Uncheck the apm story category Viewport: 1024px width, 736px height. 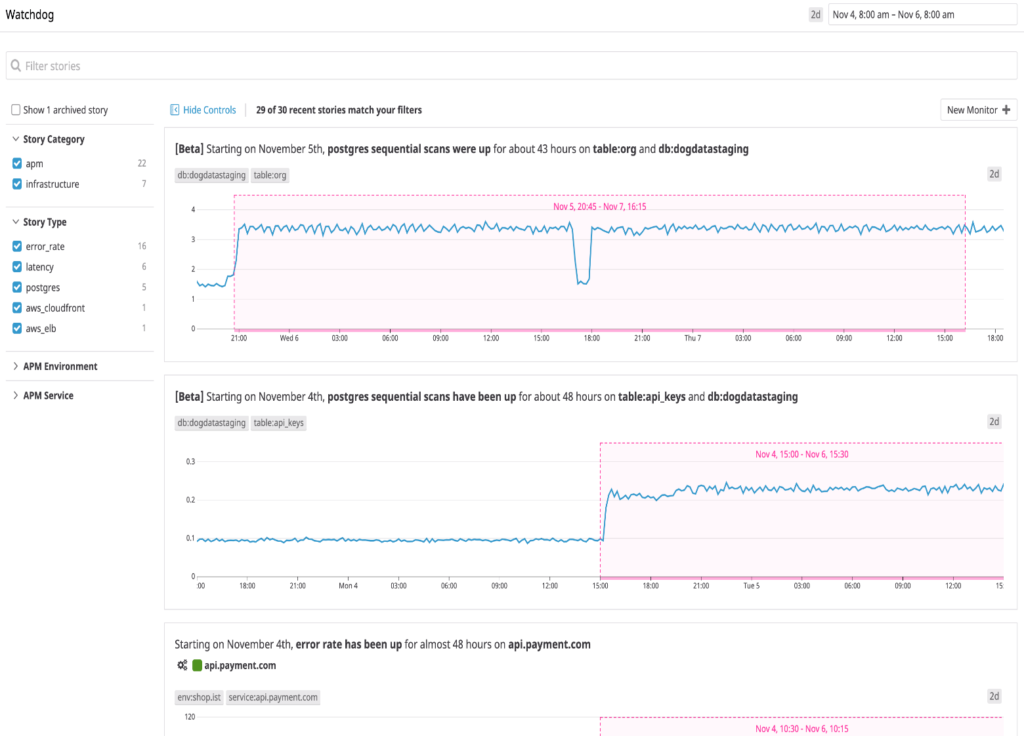(16, 163)
